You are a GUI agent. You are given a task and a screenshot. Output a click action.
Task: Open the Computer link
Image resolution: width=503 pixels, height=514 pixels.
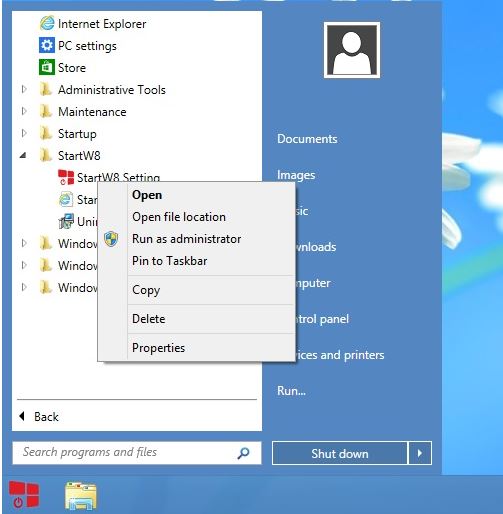click(x=313, y=283)
